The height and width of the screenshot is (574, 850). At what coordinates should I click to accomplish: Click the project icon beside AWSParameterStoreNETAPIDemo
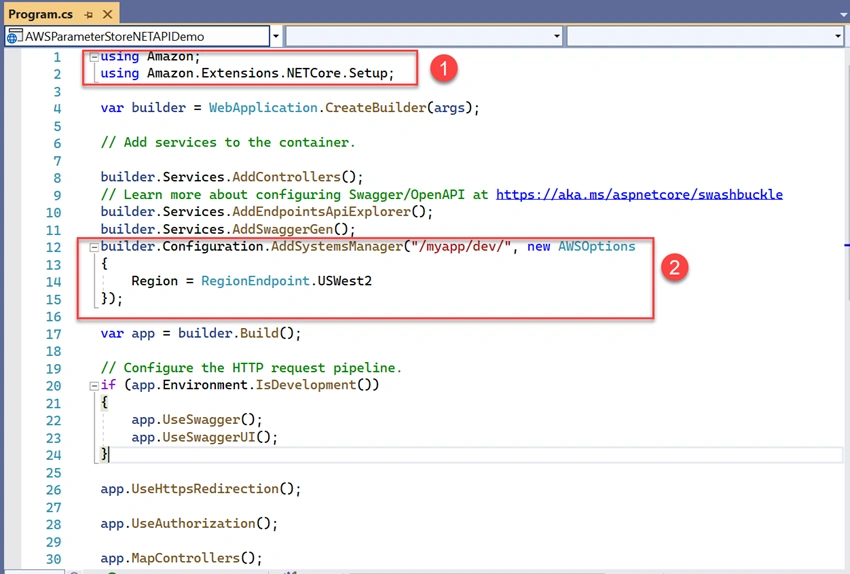click(x=14, y=36)
